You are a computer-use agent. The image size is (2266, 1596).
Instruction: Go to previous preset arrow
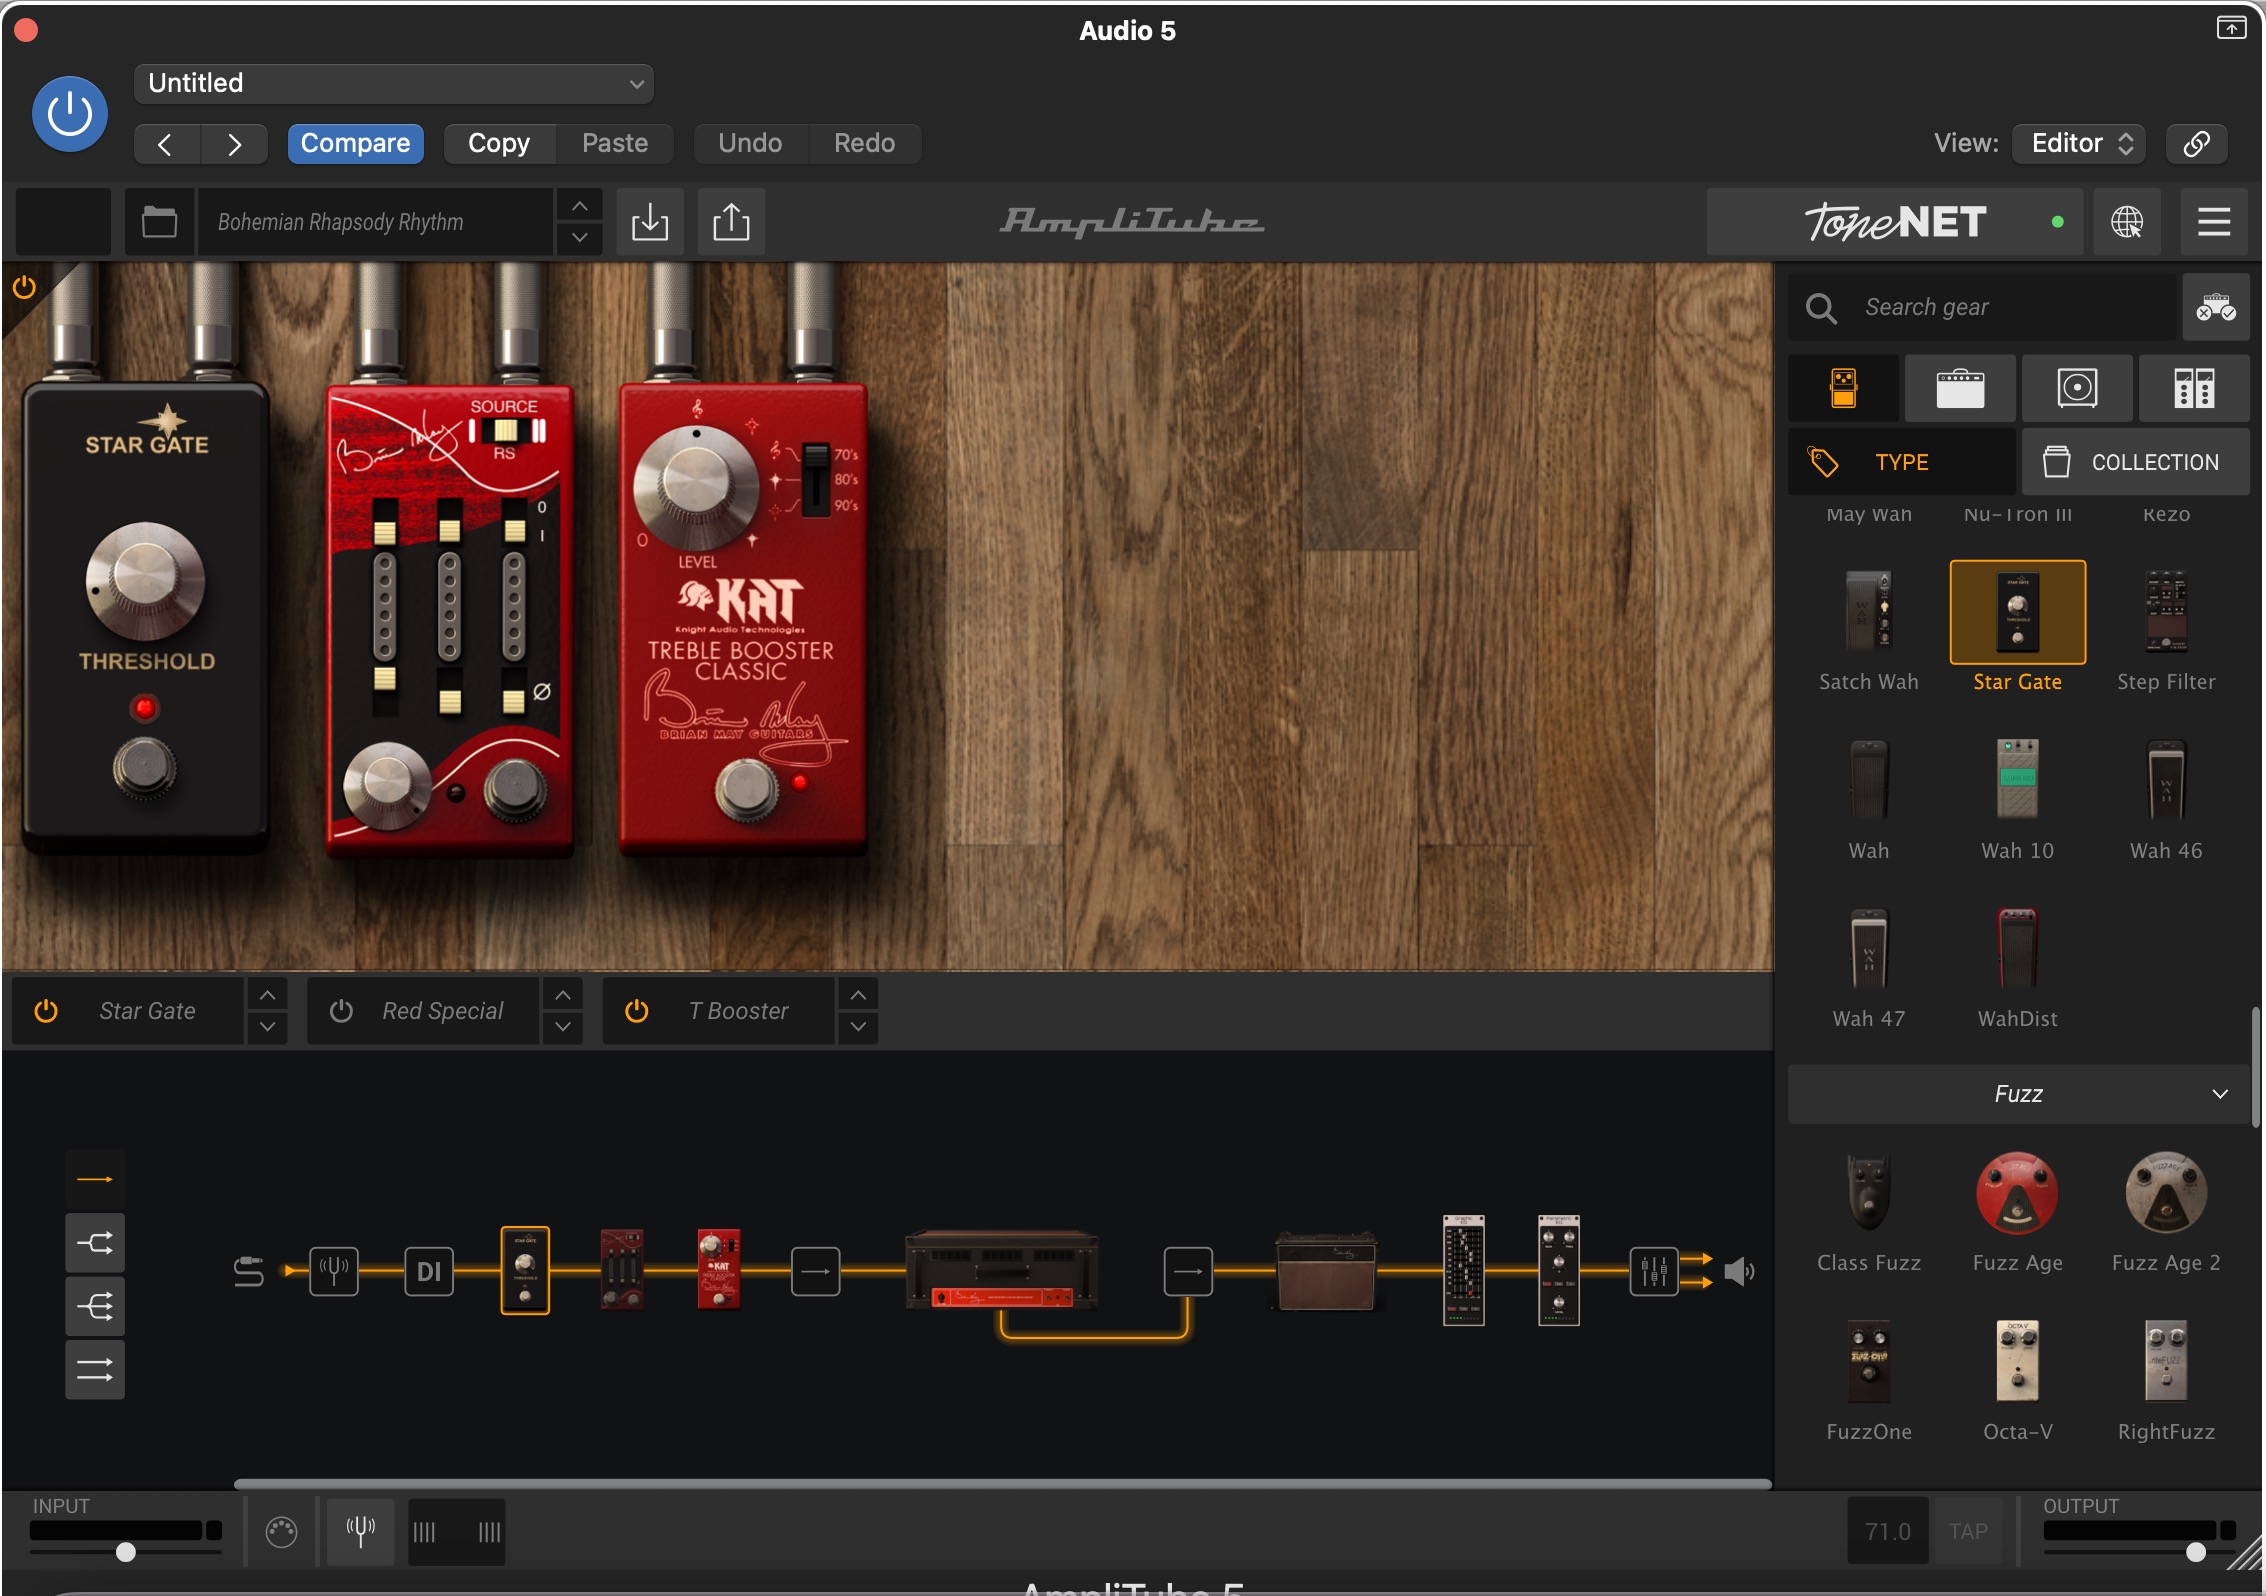coord(166,144)
